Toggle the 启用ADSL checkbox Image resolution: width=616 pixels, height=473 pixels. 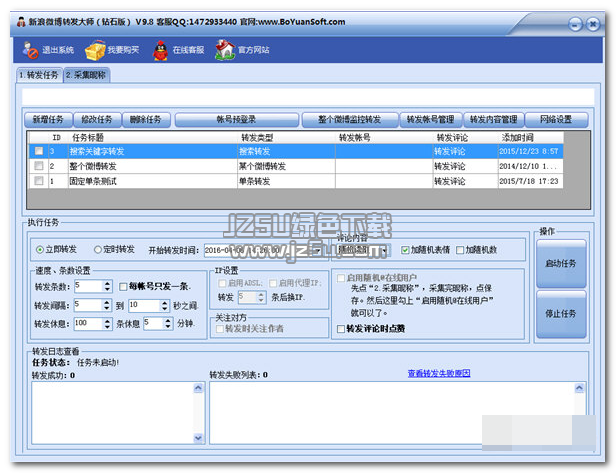(222, 283)
